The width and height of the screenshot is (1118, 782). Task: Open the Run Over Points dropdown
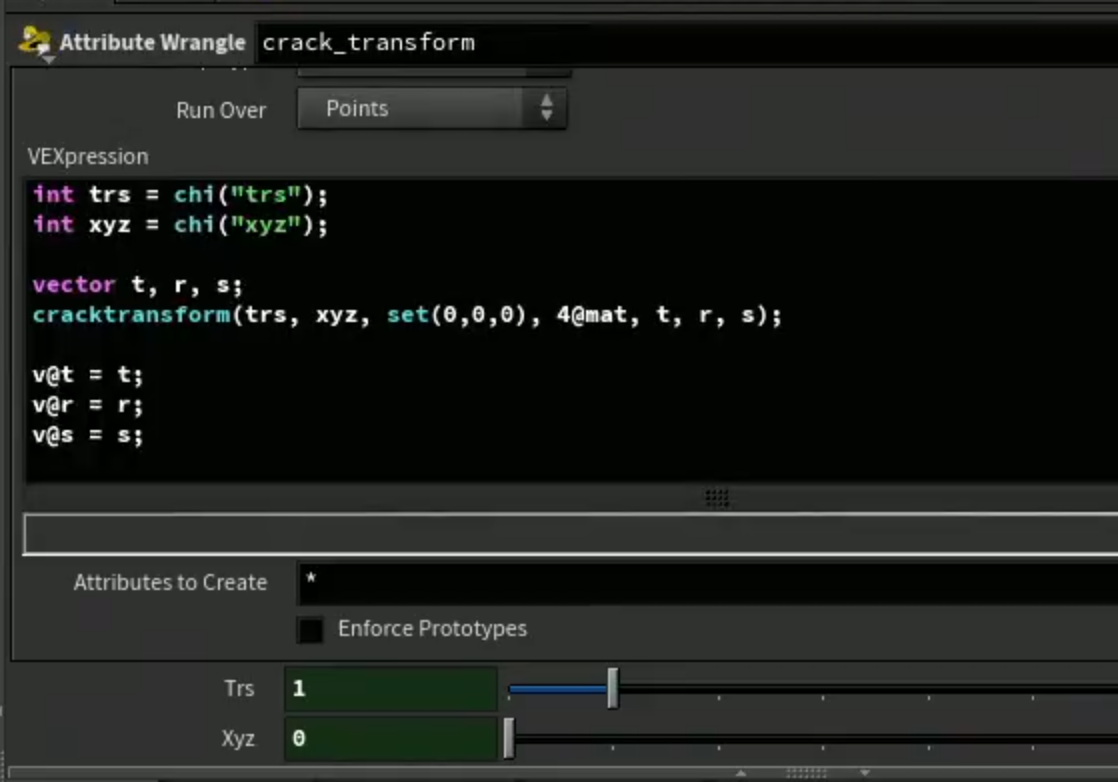point(432,108)
